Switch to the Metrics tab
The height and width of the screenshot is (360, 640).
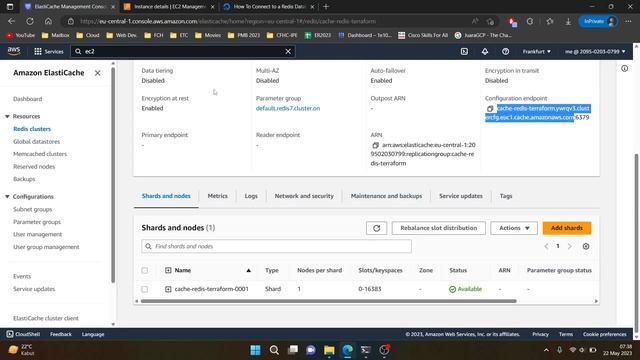[218, 196]
